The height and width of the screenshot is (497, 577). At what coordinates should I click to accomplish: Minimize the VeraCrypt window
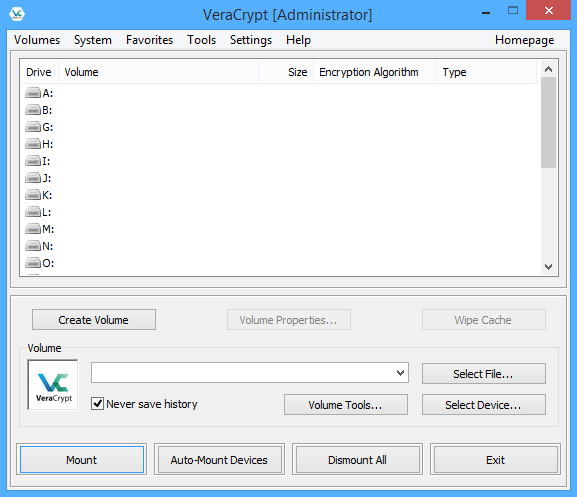pyautogui.click(x=486, y=12)
